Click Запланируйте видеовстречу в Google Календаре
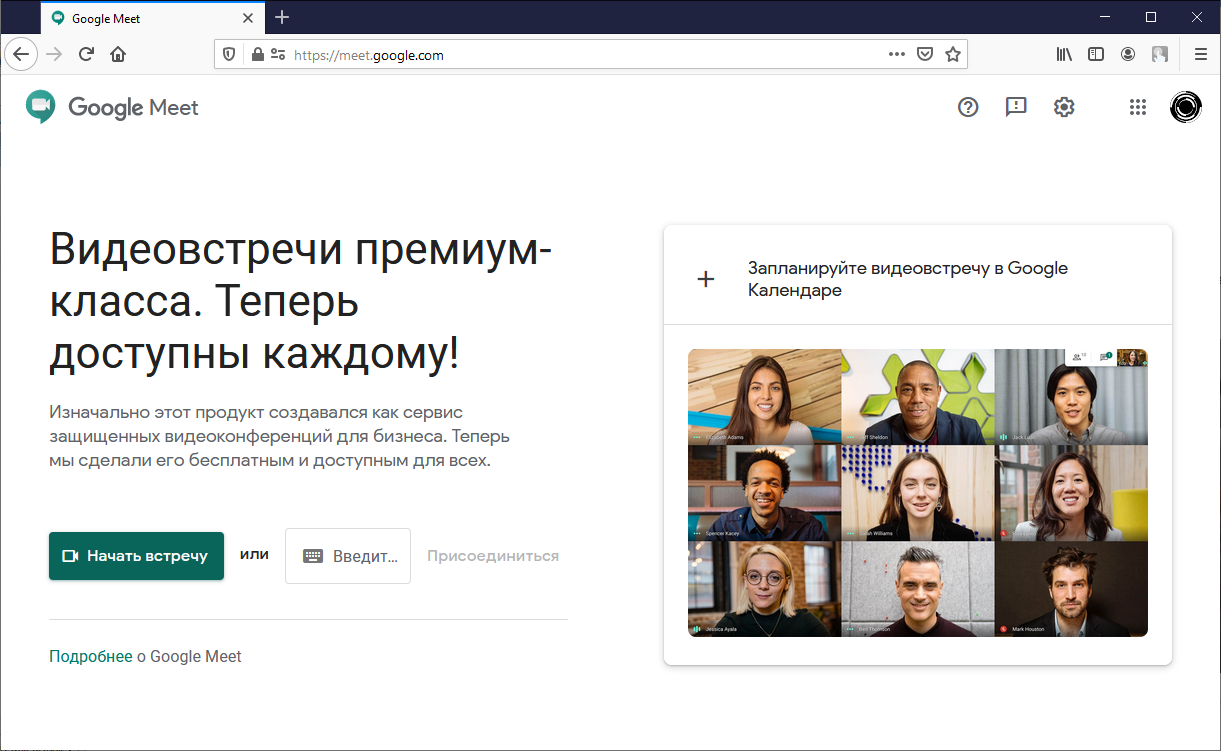Image resolution: width=1221 pixels, height=751 pixels. pyautogui.click(x=908, y=279)
